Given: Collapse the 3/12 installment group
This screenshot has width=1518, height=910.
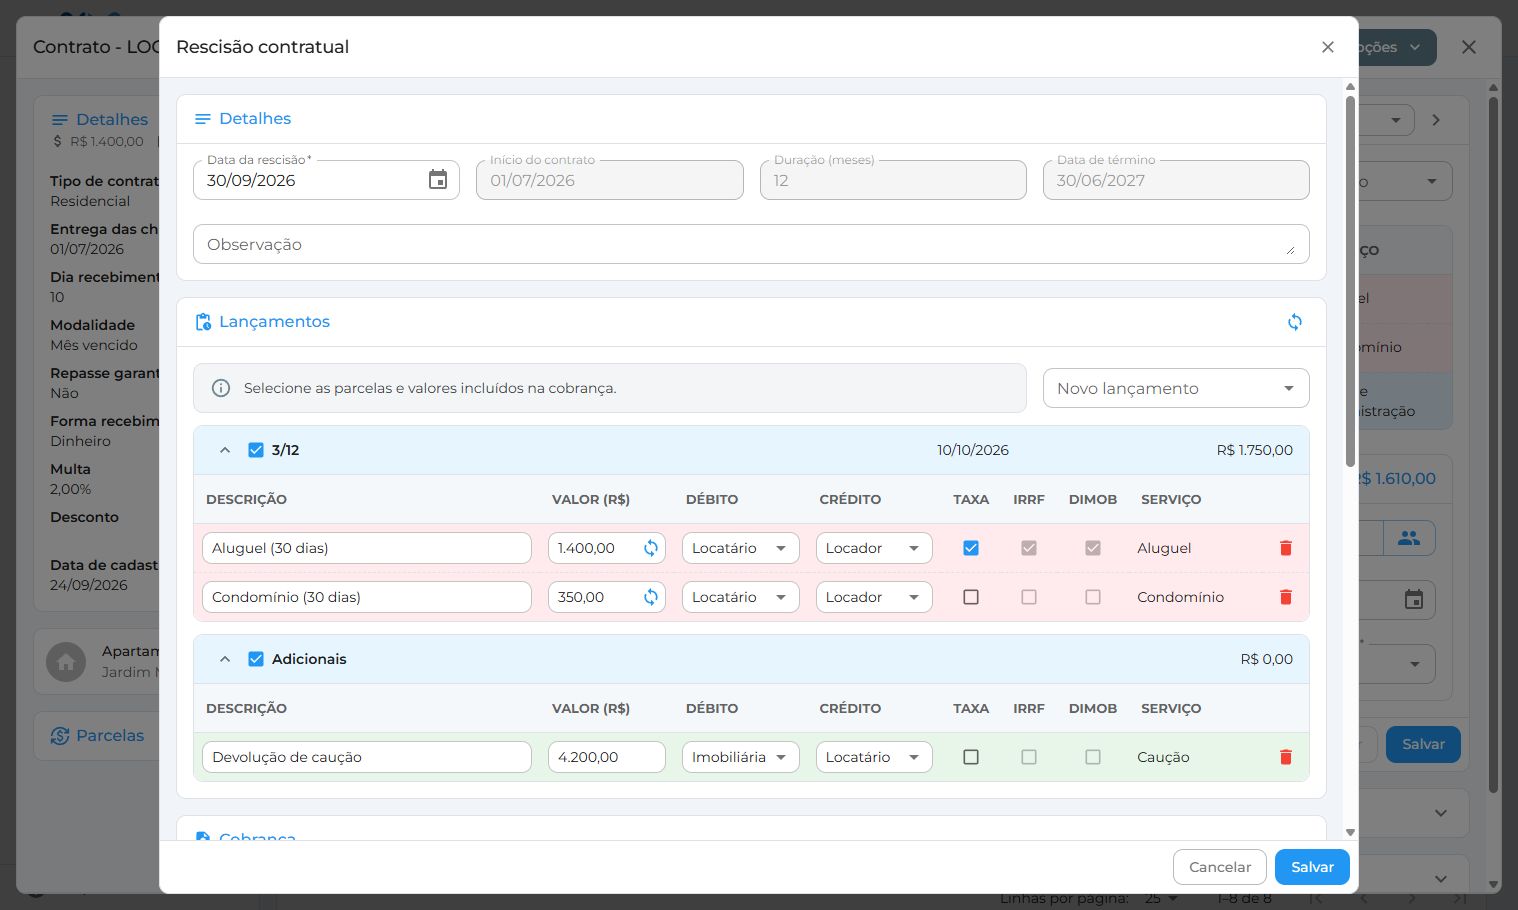Looking at the screenshot, I should point(225,450).
